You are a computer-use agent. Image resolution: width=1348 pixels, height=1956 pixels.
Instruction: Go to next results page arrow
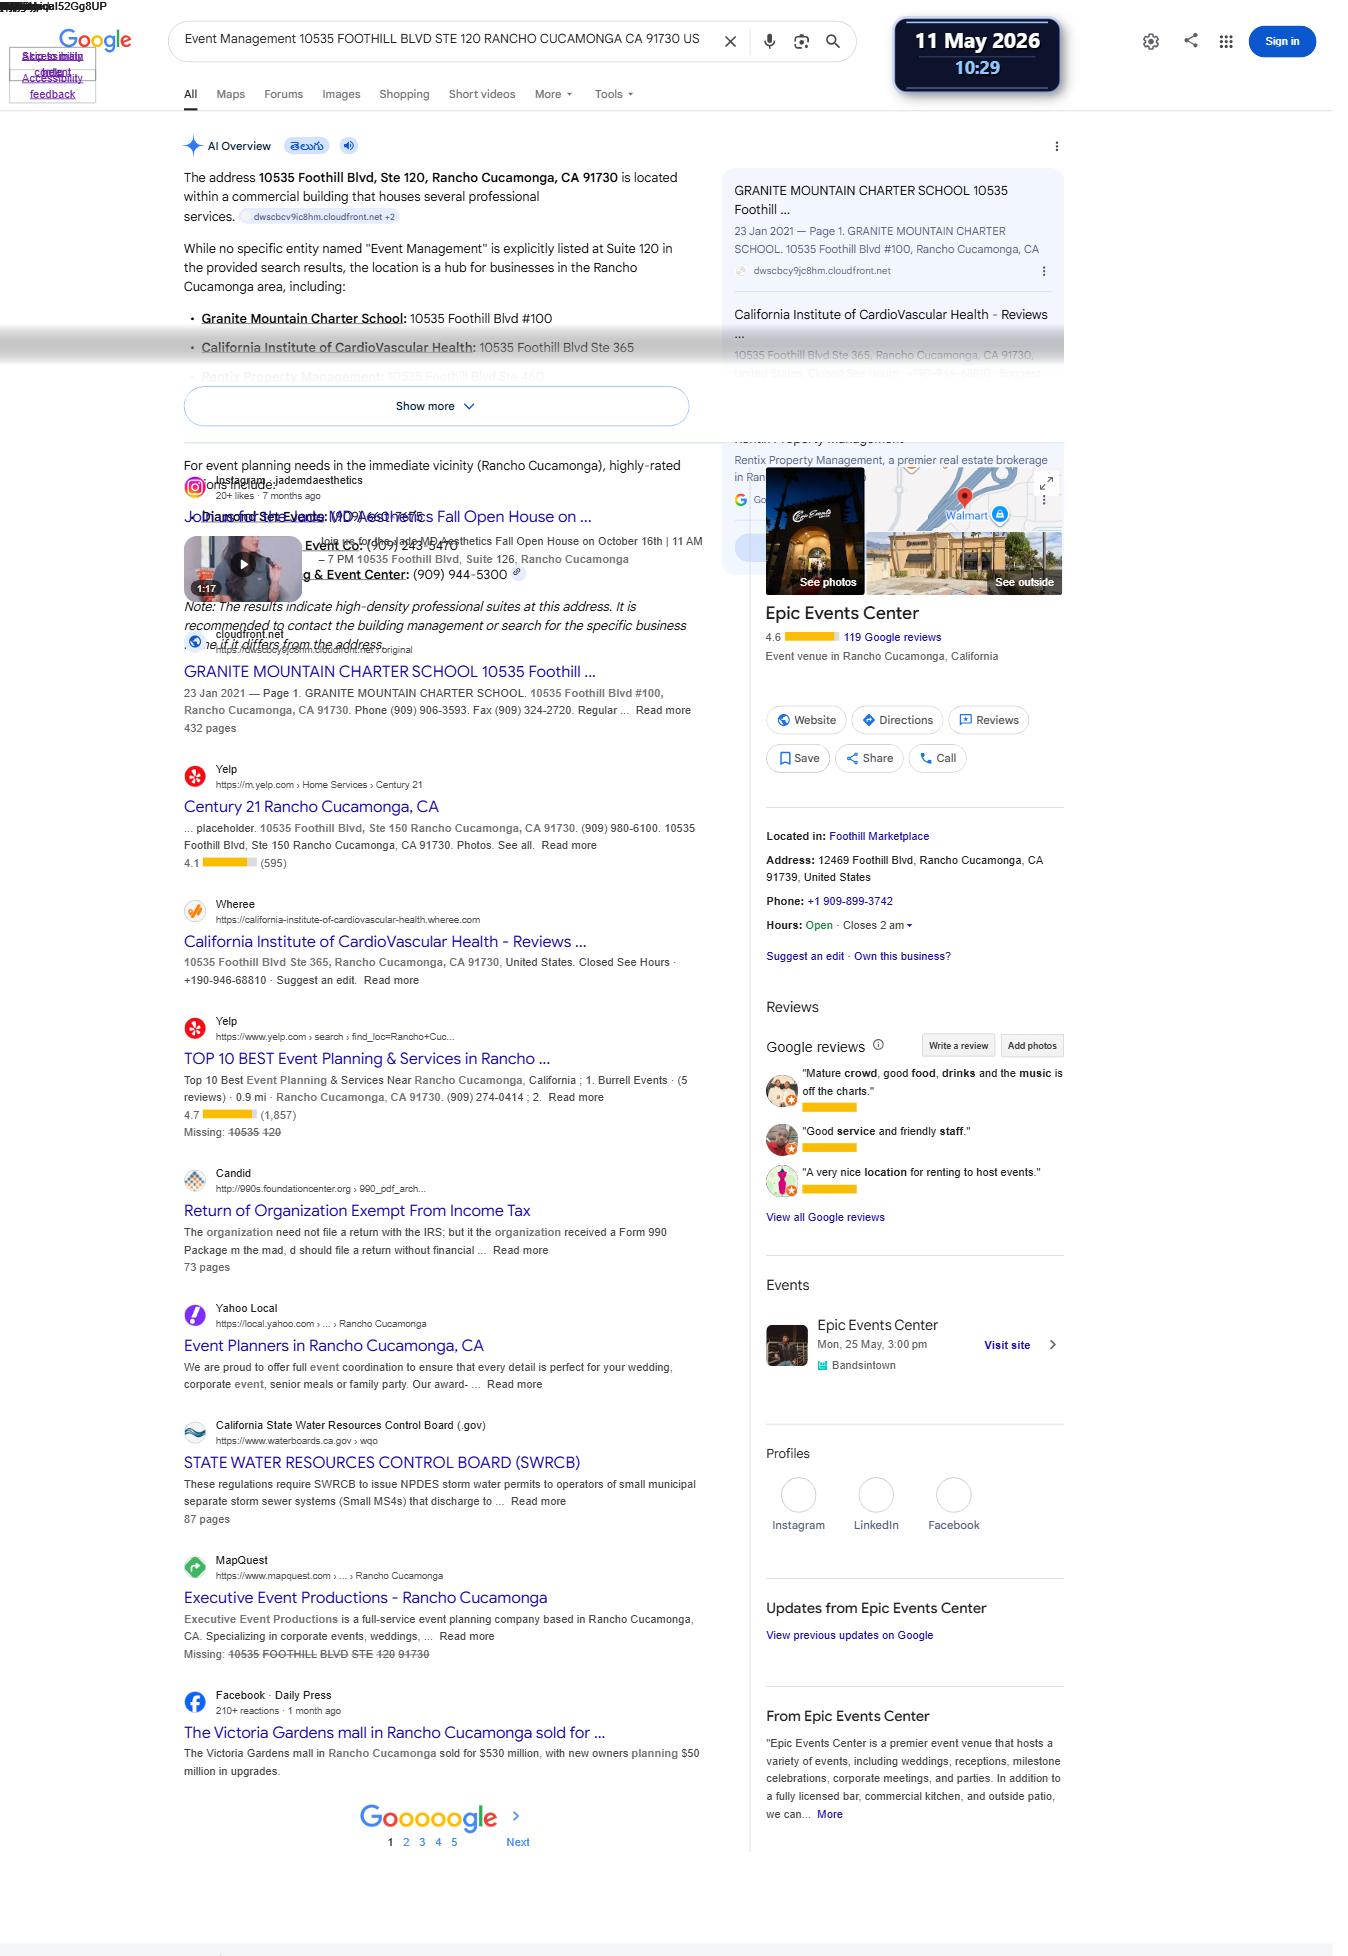point(516,1816)
